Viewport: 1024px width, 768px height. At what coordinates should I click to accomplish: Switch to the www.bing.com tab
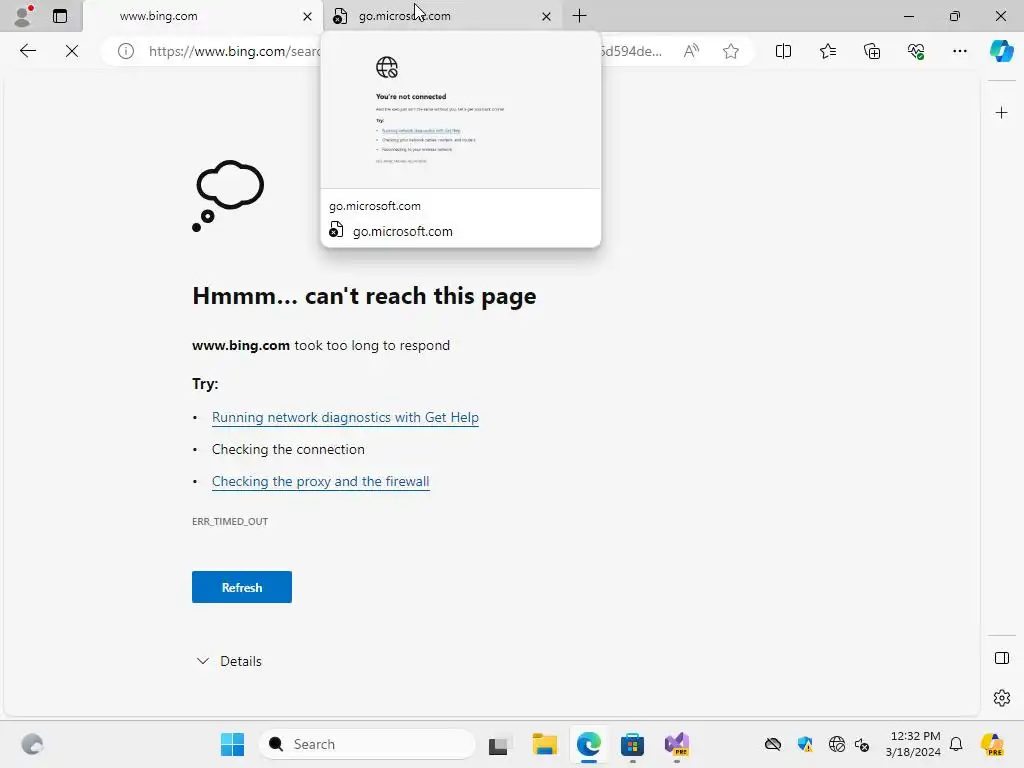point(202,16)
